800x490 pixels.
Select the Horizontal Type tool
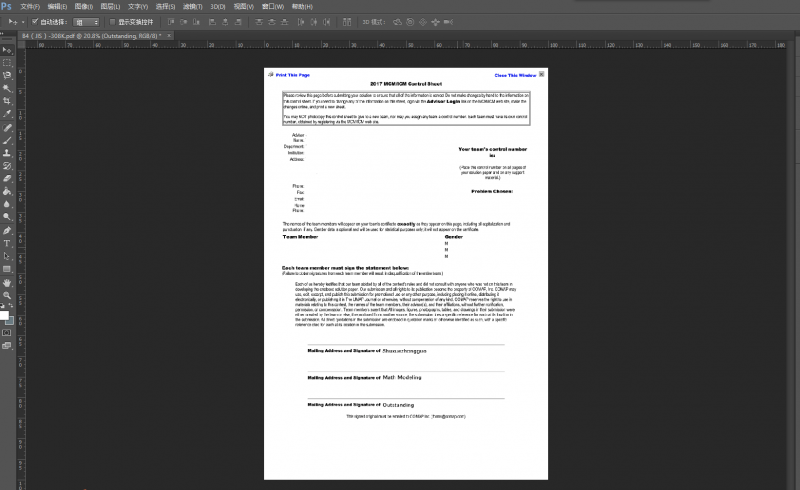click(7, 243)
